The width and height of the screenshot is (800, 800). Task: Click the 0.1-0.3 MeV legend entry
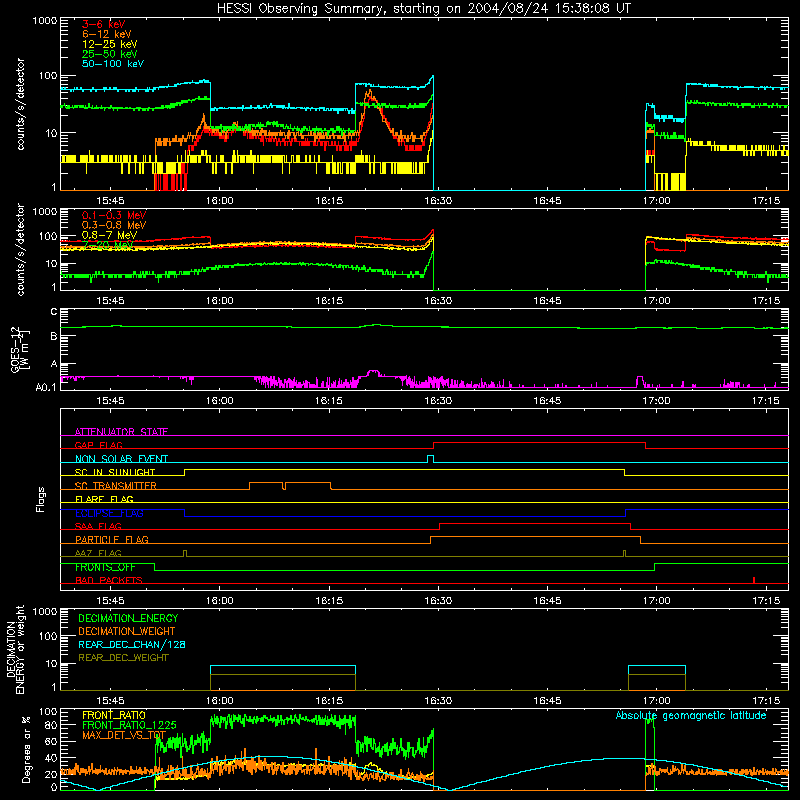click(x=114, y=215)
